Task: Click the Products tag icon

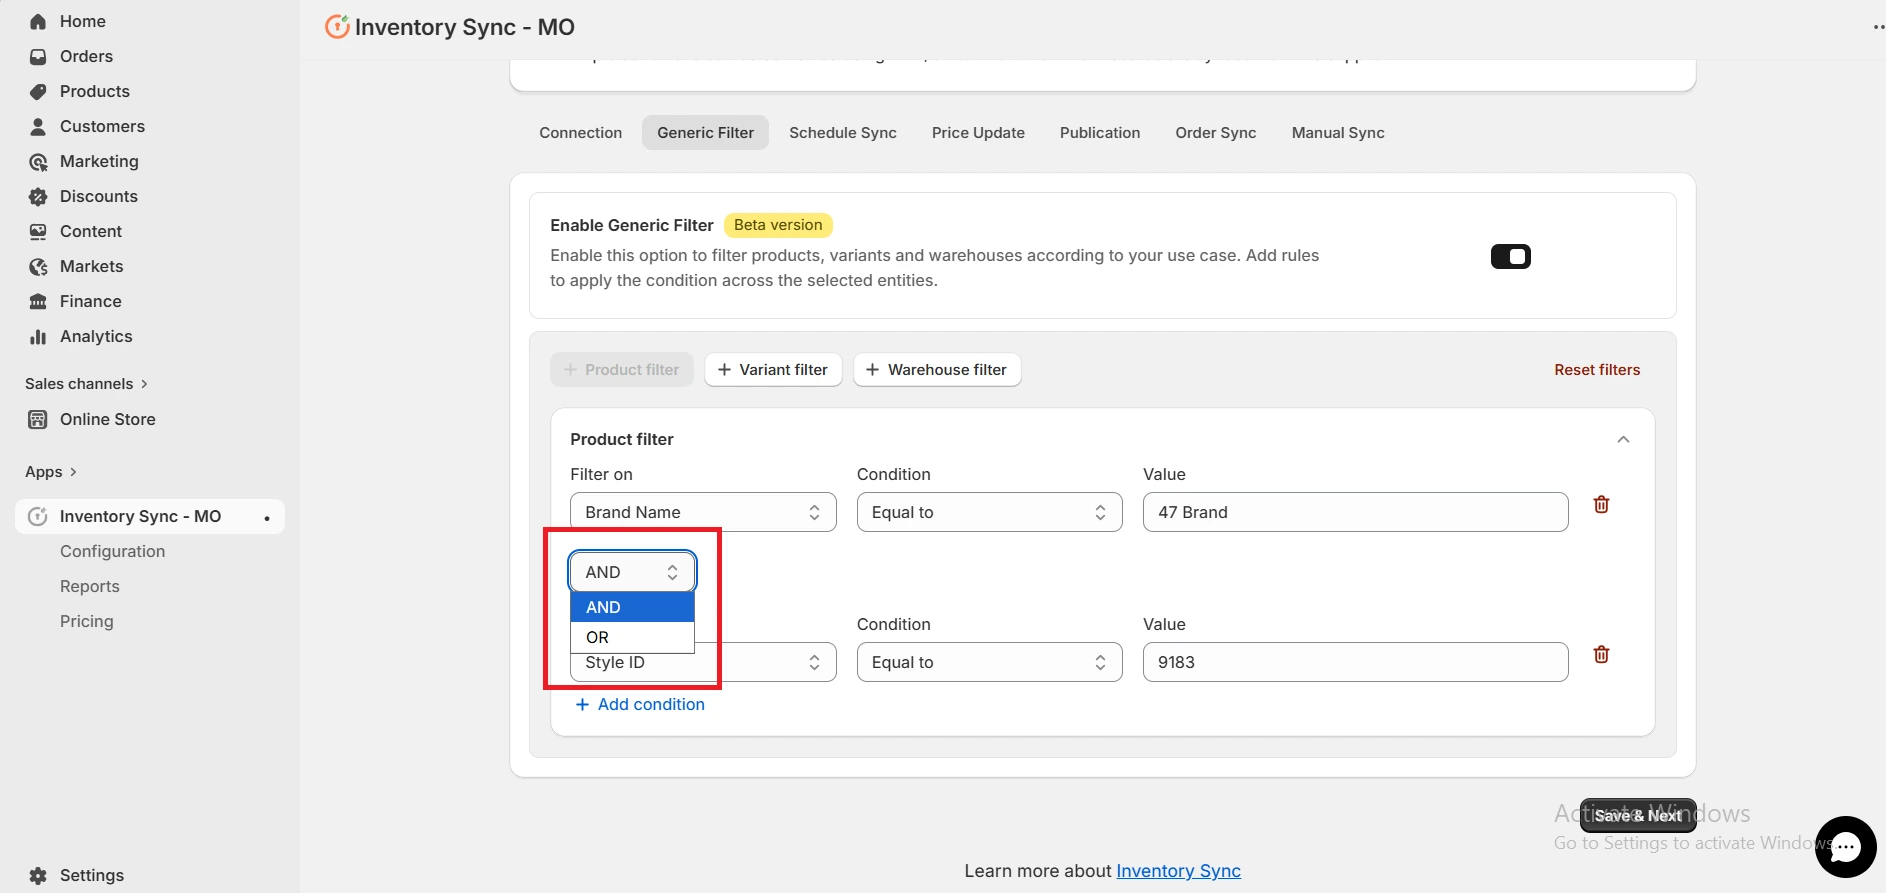Action: pos(38,92)
